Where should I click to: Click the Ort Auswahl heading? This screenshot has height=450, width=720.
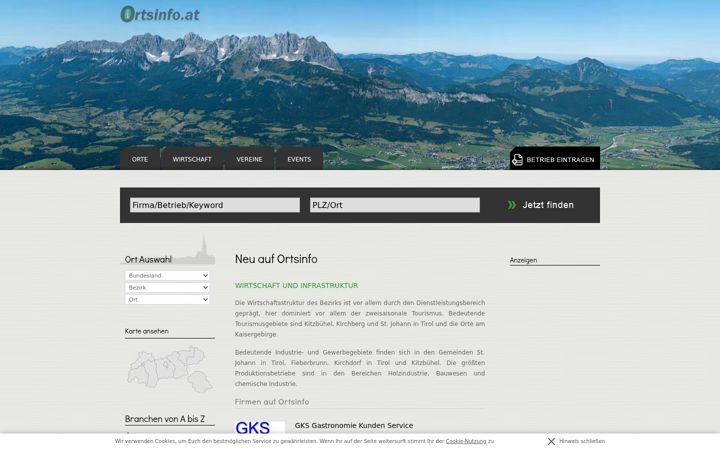click(x=148, y=259)
